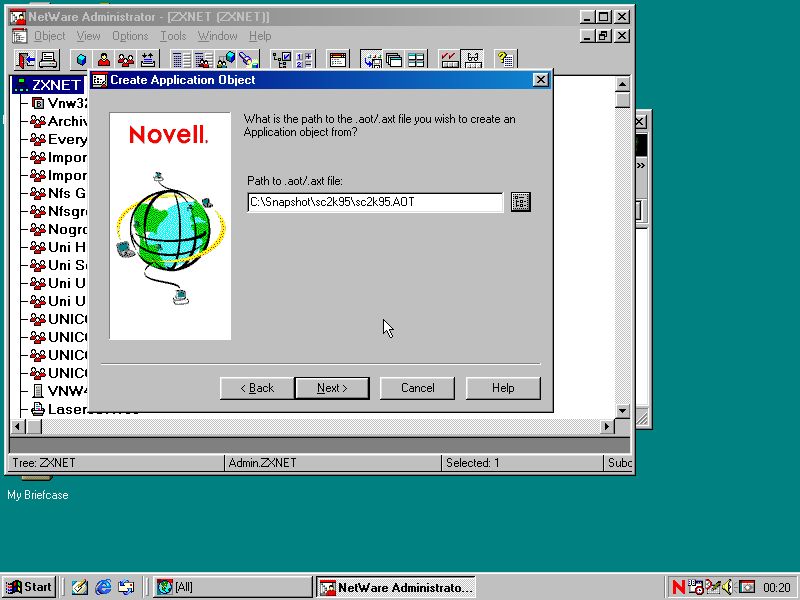
Task: Open Internet Explorer from Quick Launch
Action: pos(103,587)
